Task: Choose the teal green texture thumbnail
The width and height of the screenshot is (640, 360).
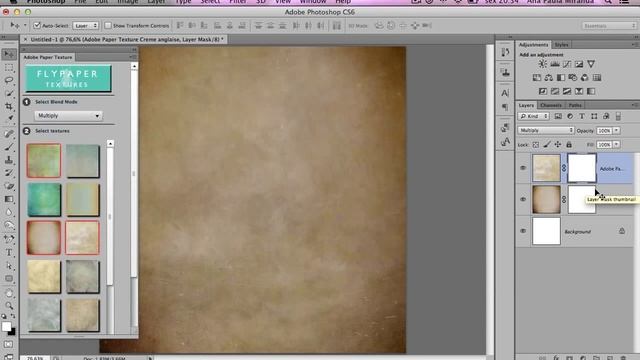Action: click(44, 200)
